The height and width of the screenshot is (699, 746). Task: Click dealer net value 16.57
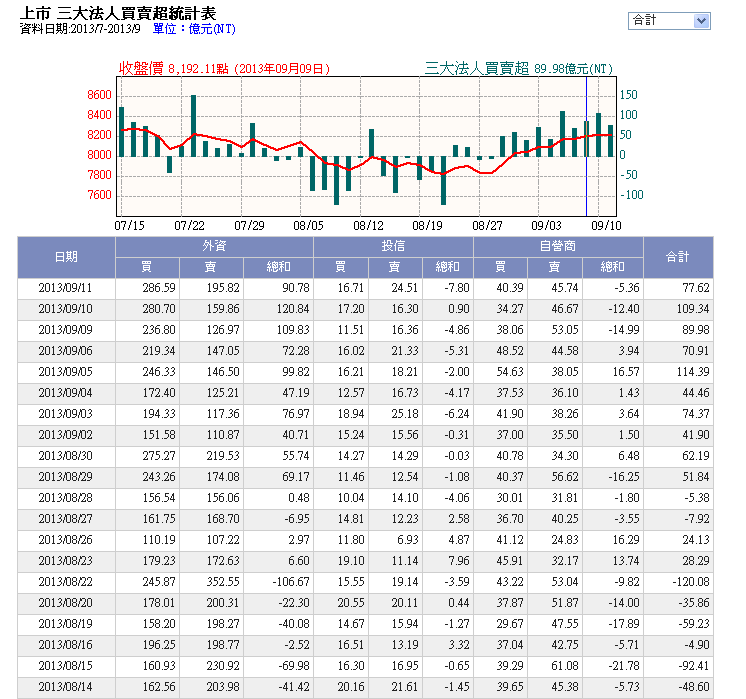pyautogui.click(x=626, y=372)
